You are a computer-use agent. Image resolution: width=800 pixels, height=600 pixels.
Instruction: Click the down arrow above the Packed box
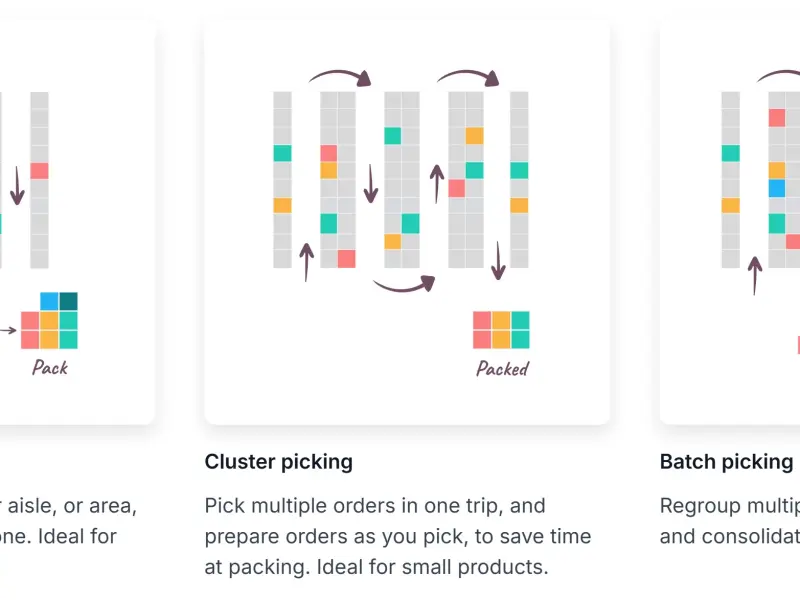499,259
